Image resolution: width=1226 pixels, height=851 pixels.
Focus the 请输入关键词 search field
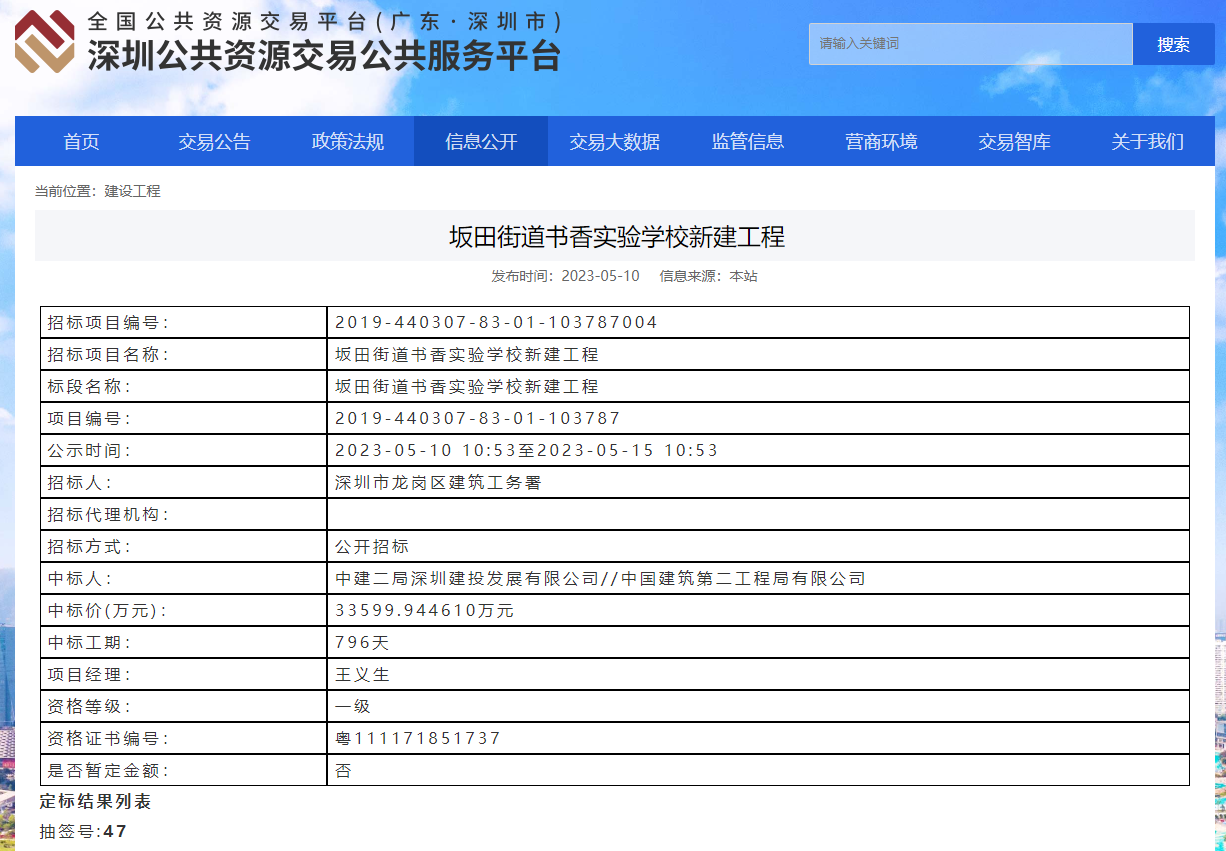970,44
